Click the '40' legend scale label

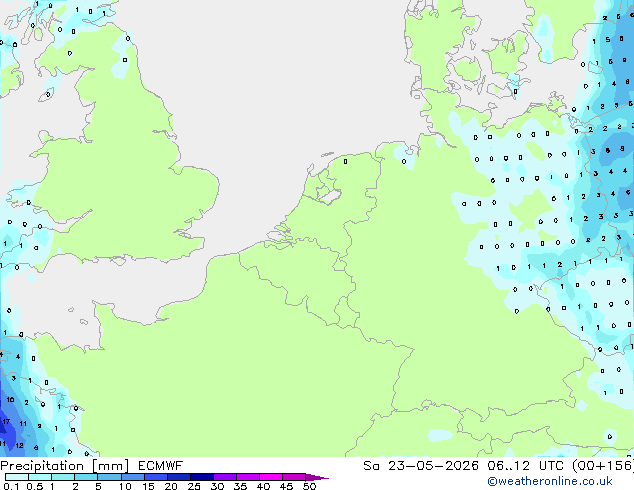click(x=263, y=486)
